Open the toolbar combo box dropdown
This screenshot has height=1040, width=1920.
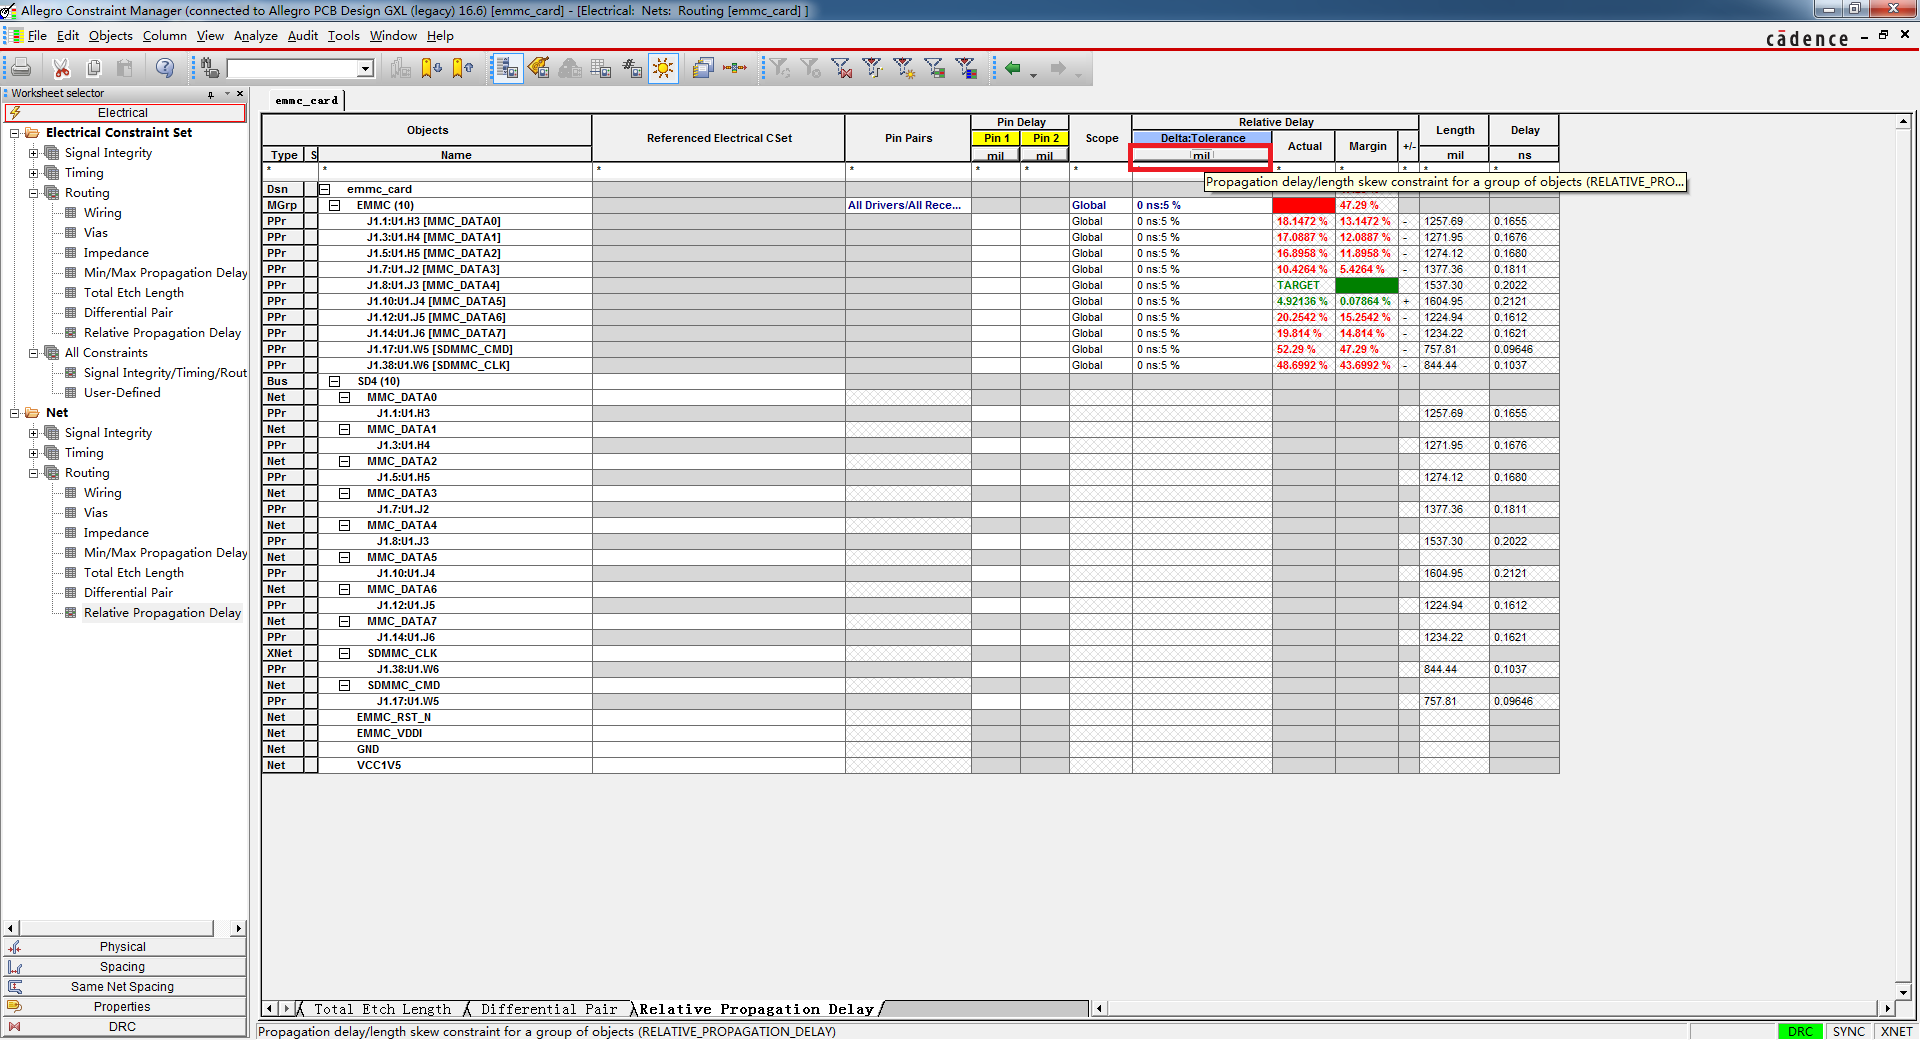click(365, 69)
